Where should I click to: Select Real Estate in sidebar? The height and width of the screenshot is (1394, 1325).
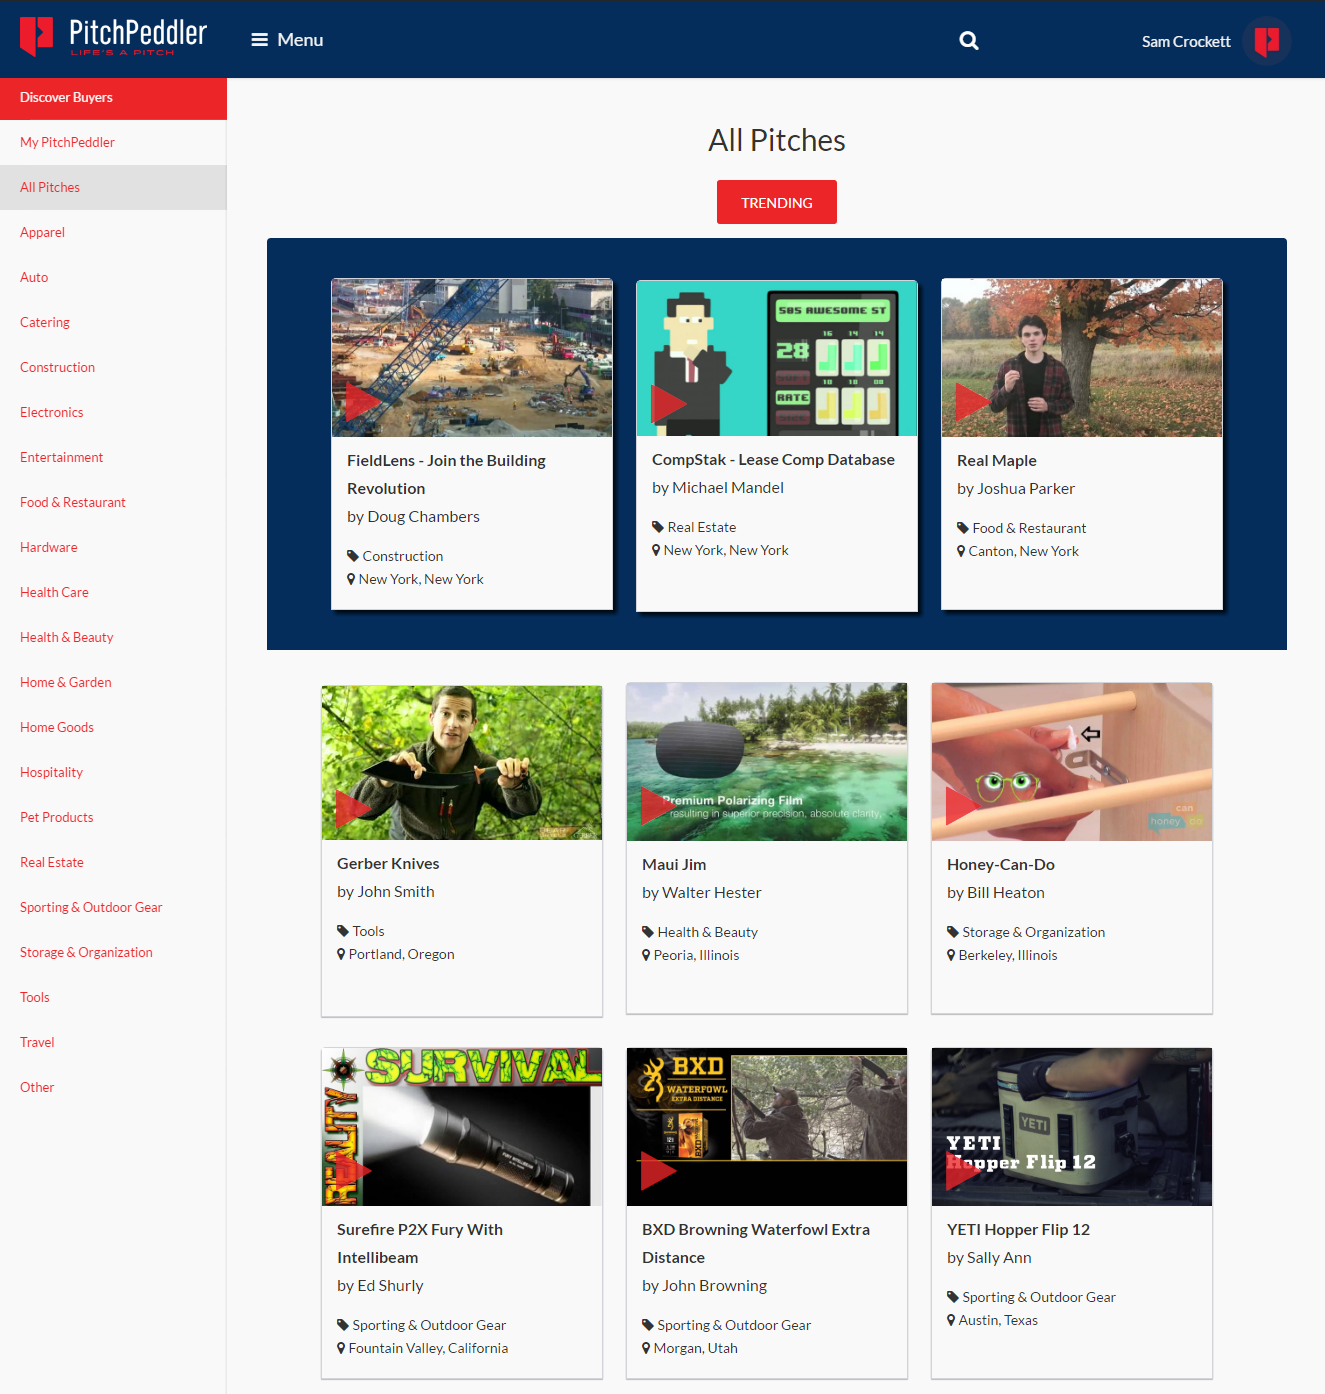[x=113, y=862]
